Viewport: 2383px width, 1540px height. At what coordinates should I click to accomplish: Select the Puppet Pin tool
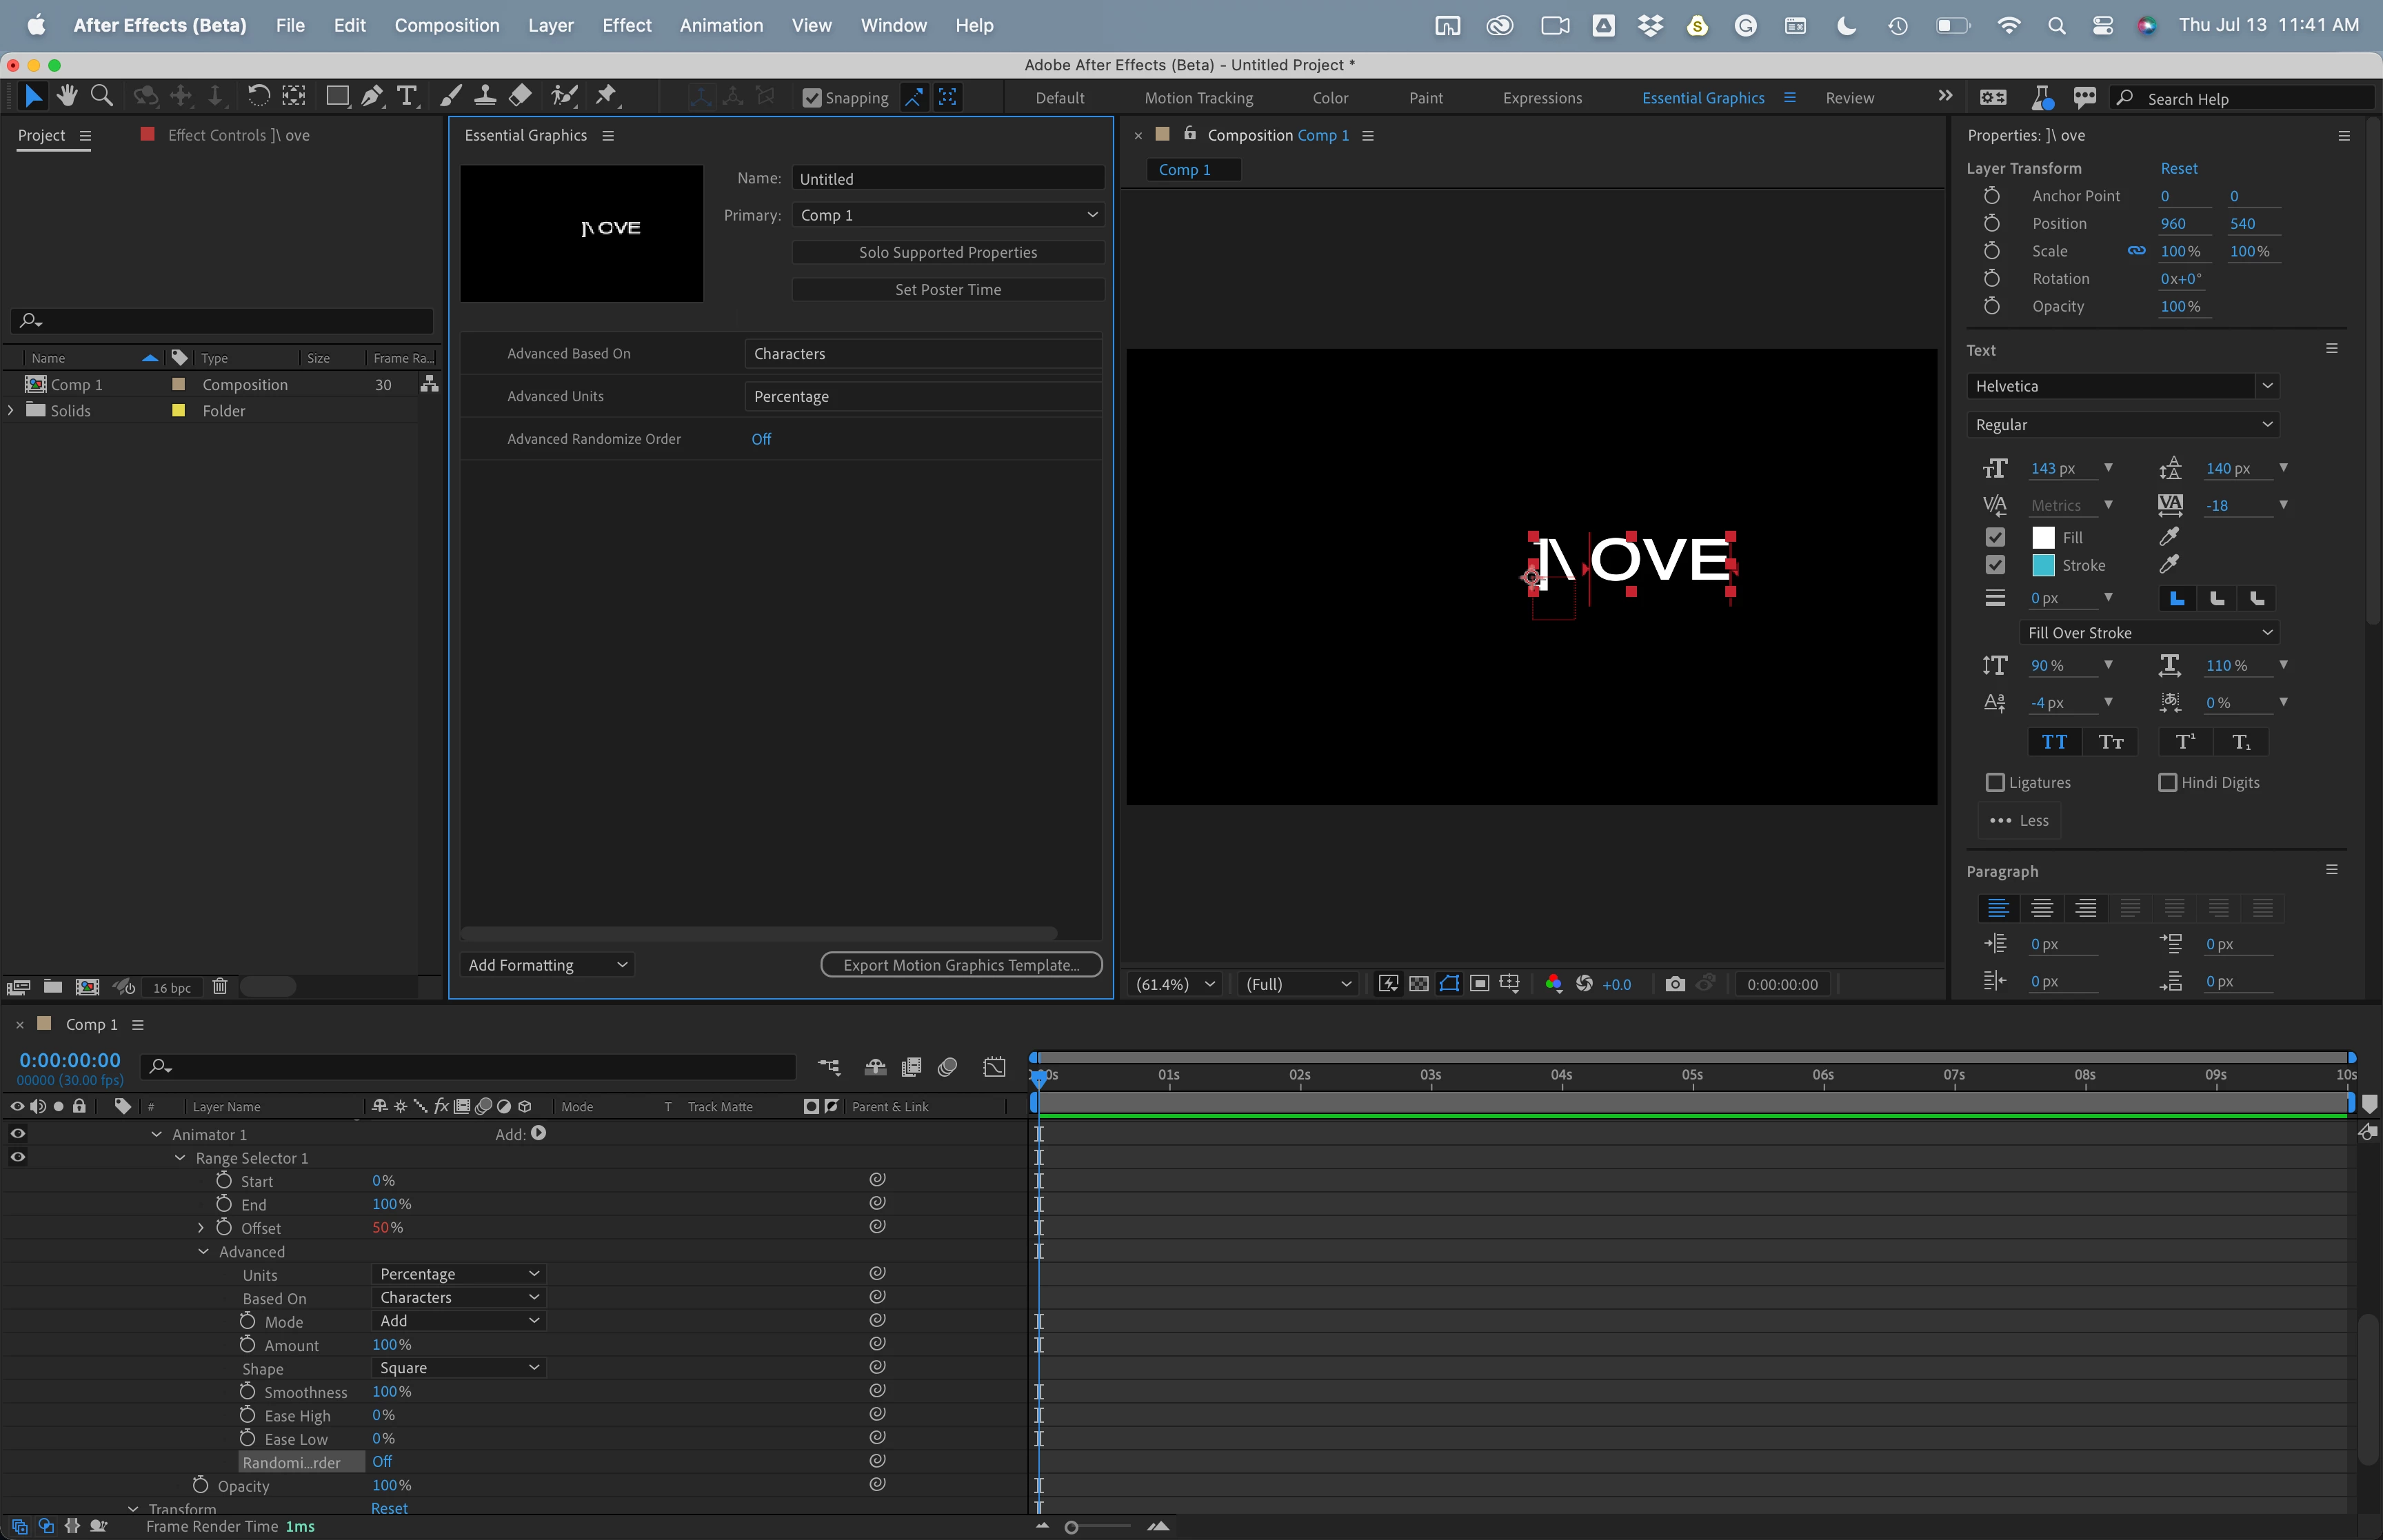605,96
